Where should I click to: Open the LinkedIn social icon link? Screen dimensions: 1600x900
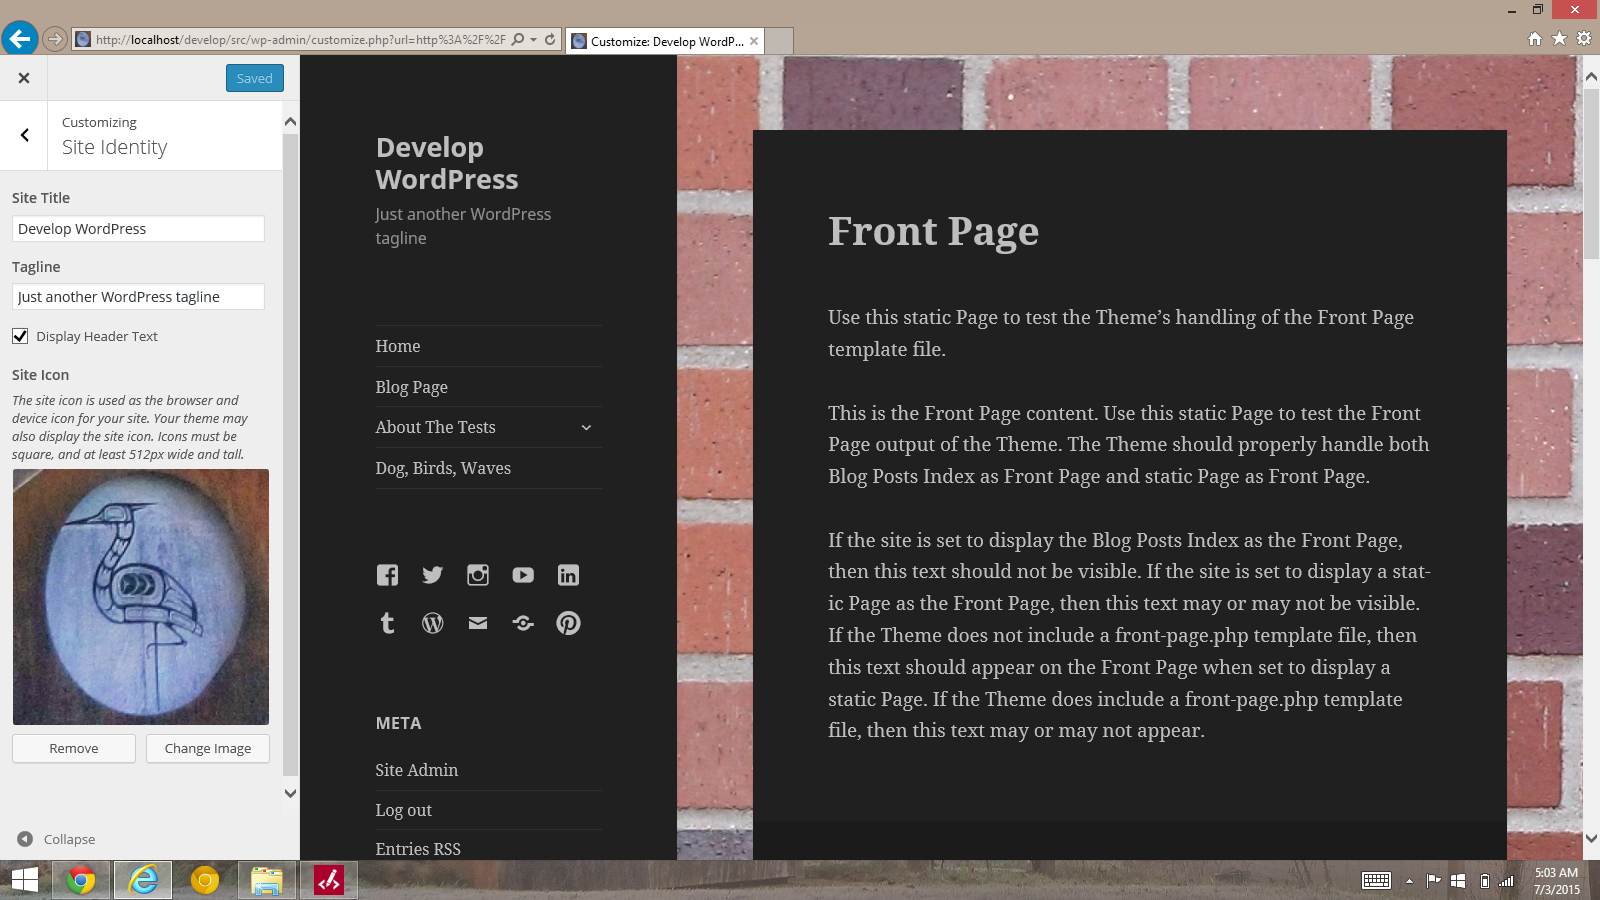coord(568,575)
